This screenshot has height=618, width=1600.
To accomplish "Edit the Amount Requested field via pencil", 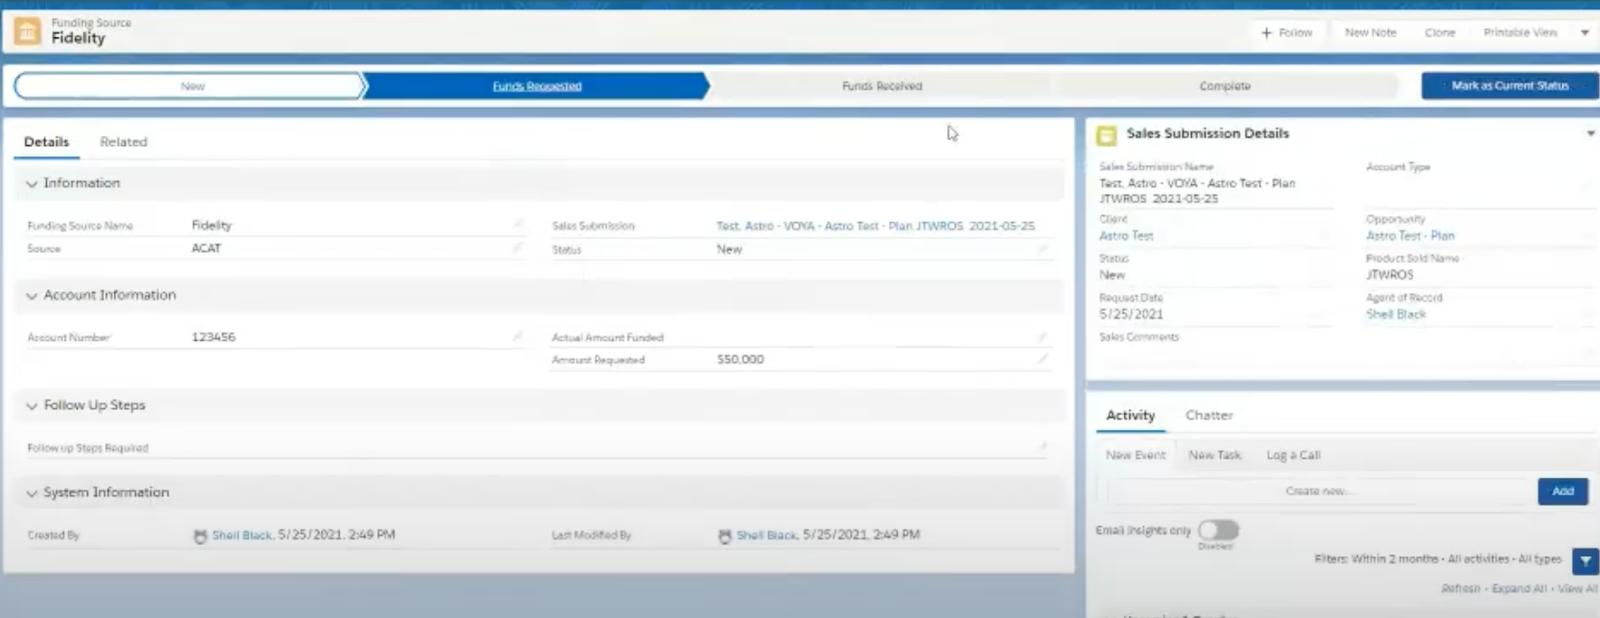I will point(1043,359).
